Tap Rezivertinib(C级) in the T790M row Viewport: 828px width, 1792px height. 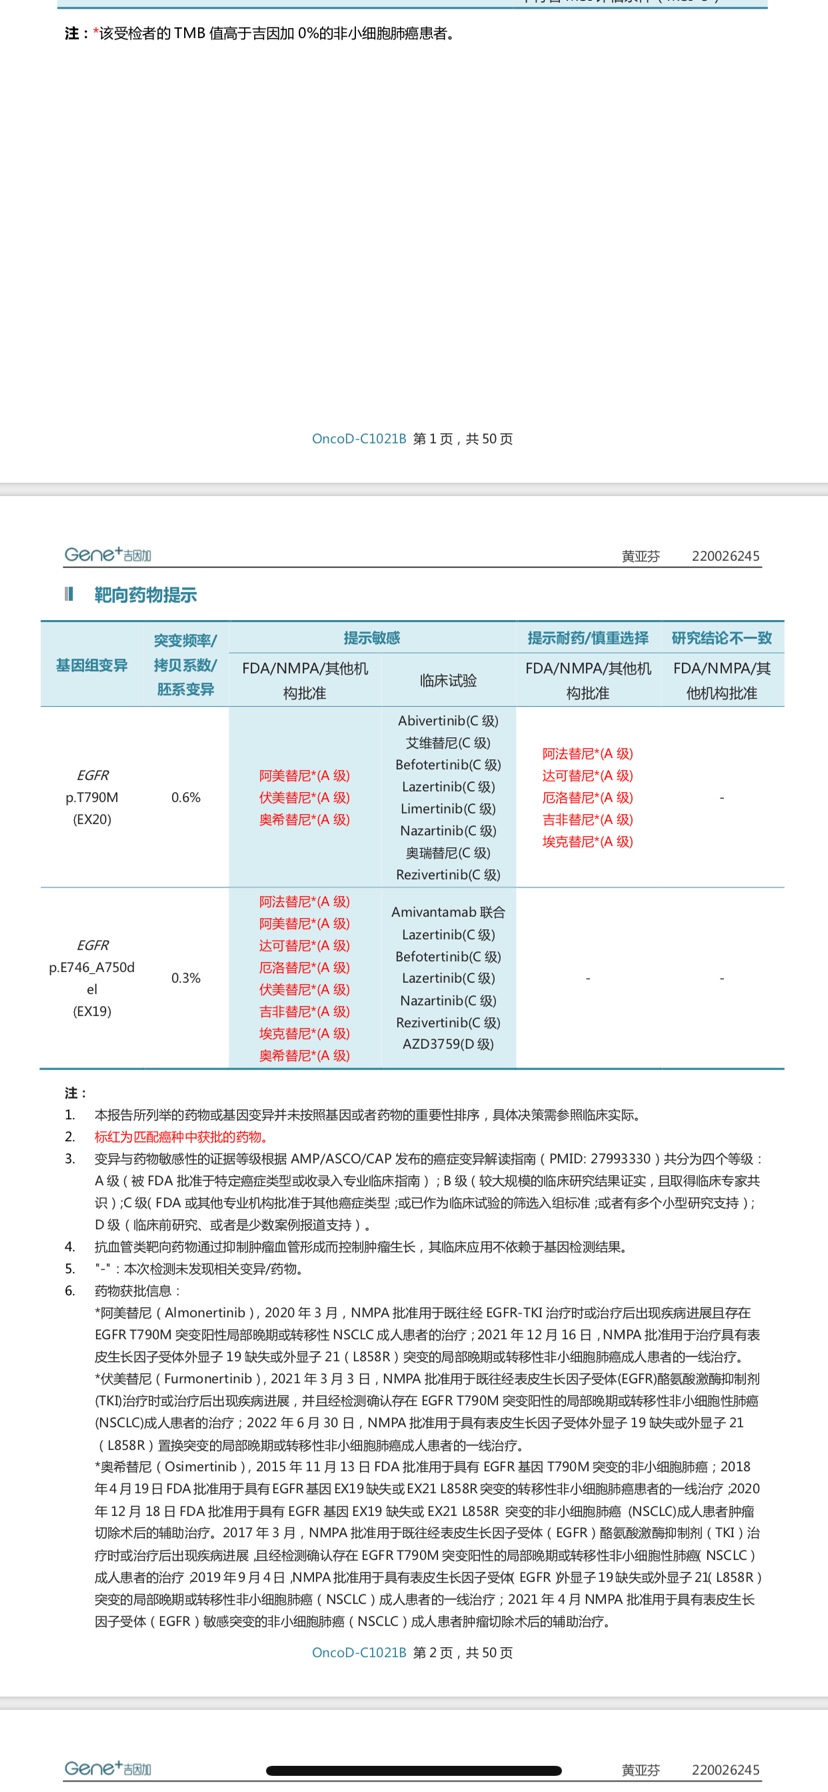[448, 874]
